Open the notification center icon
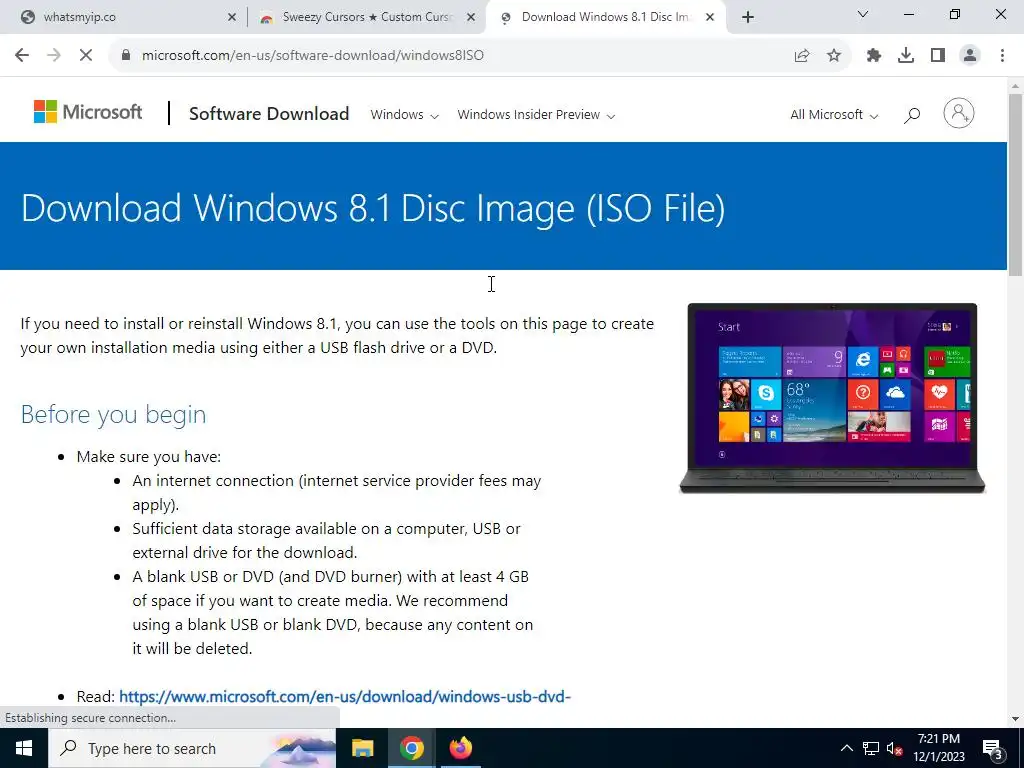 [993, 748]
